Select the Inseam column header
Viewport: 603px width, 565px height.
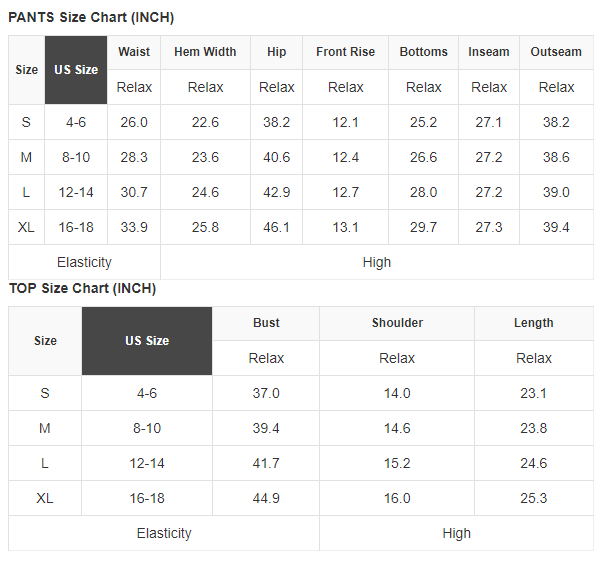point(489,52)
